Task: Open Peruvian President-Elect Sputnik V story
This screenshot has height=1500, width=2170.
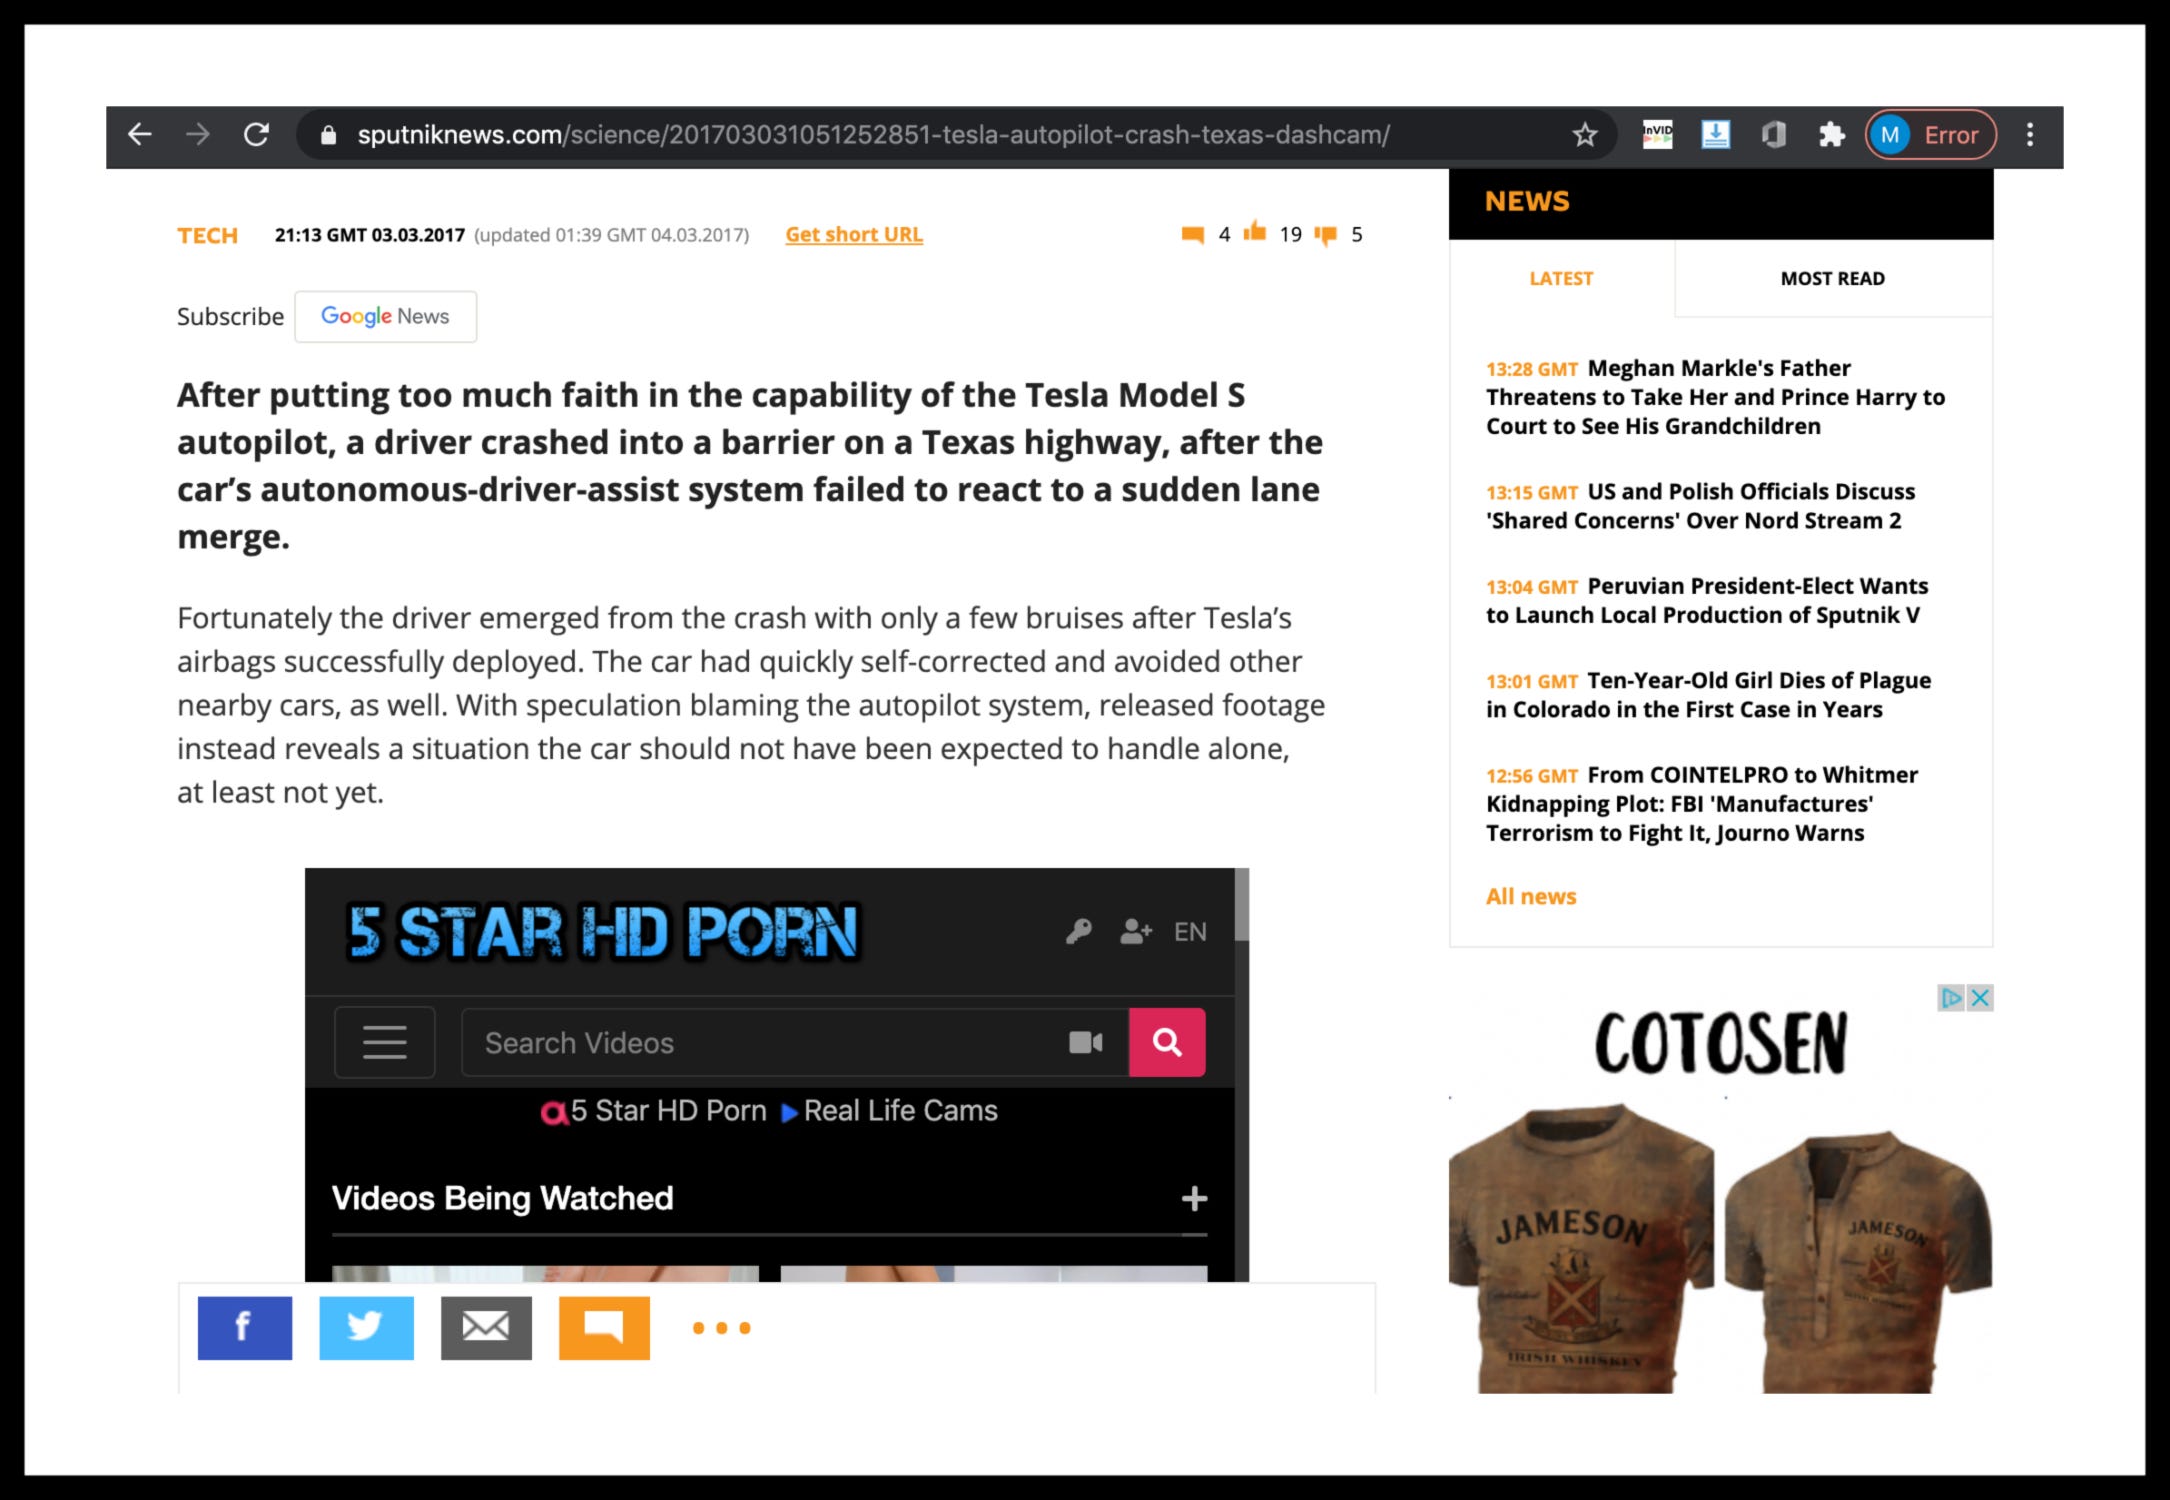Action: pyautogui.click(x=1706, y=600)
